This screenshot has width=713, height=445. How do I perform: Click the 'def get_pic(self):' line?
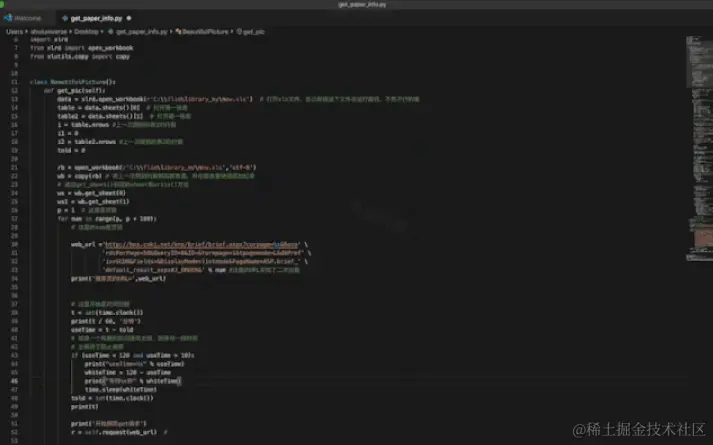pos(75,90)
